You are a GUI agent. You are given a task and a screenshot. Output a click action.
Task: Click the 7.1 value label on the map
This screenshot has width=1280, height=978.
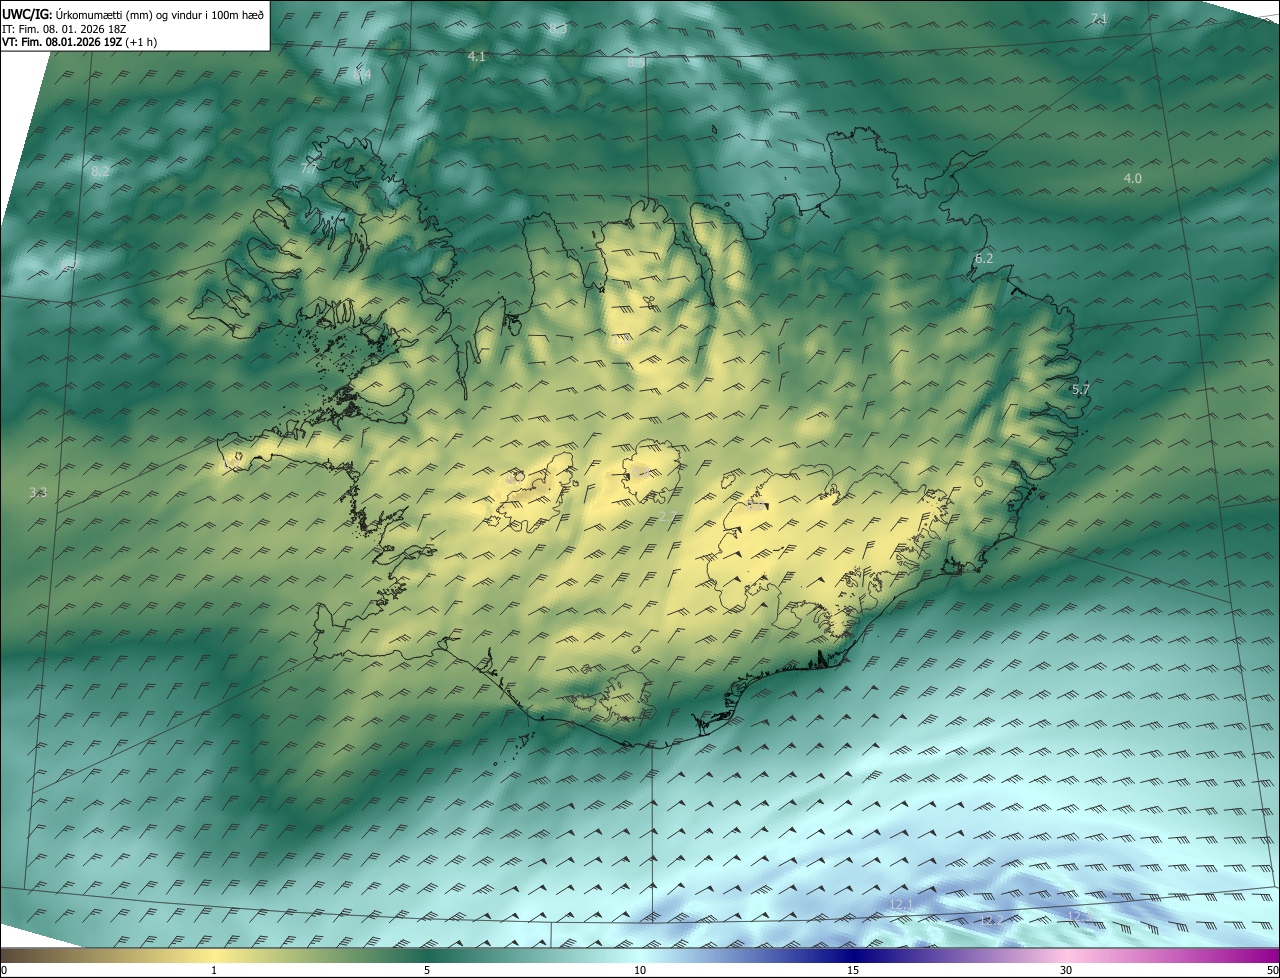pos(1099,19)
